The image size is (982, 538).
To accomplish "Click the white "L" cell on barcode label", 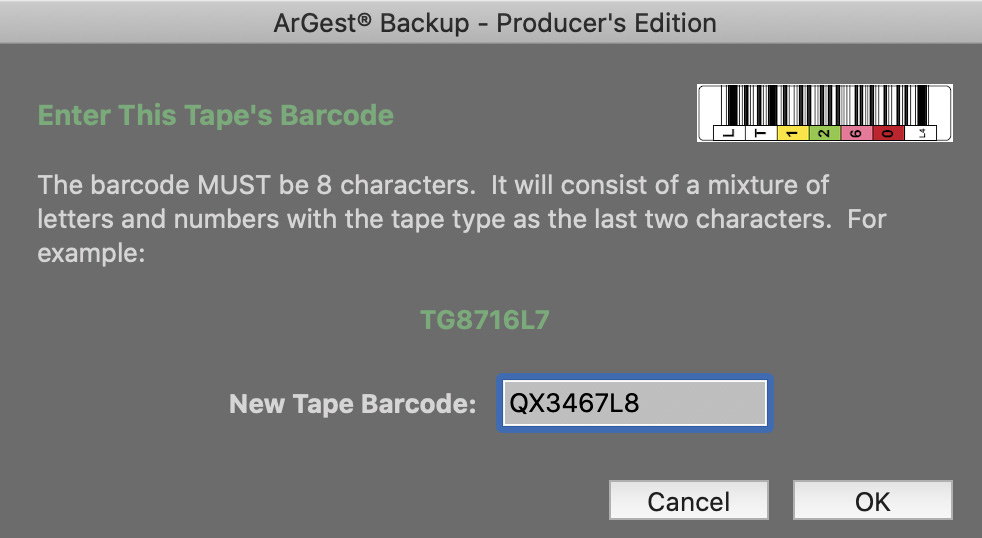I will tap(730, 133).
